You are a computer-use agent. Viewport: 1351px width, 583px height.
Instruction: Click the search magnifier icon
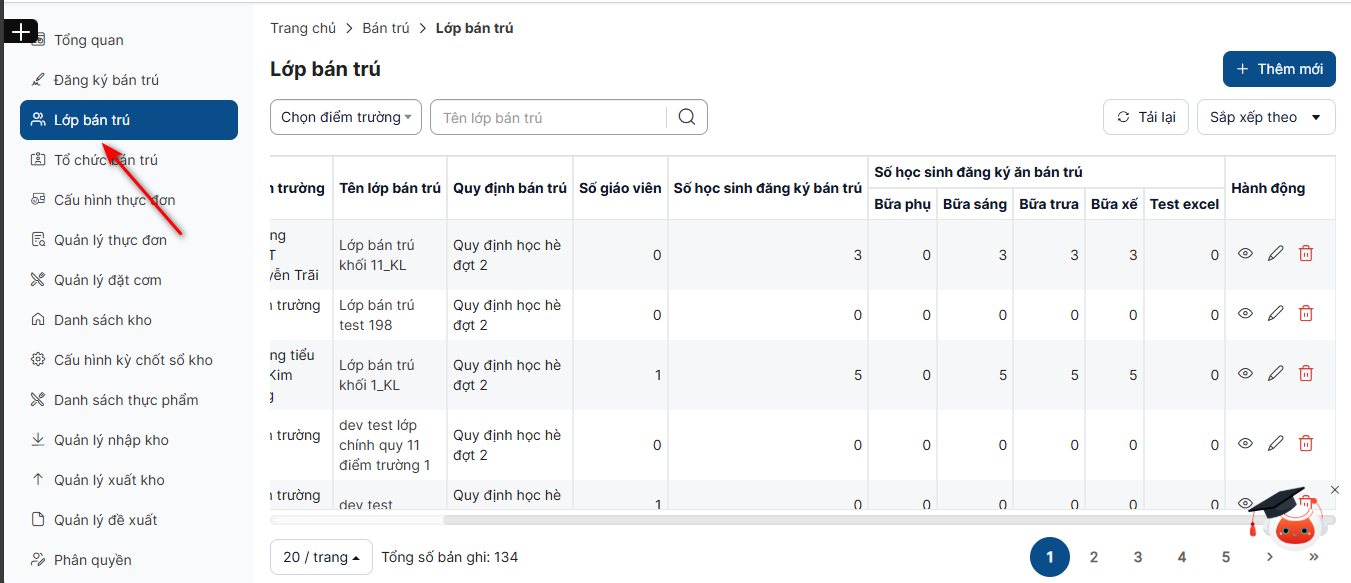[x=686, y=117]
